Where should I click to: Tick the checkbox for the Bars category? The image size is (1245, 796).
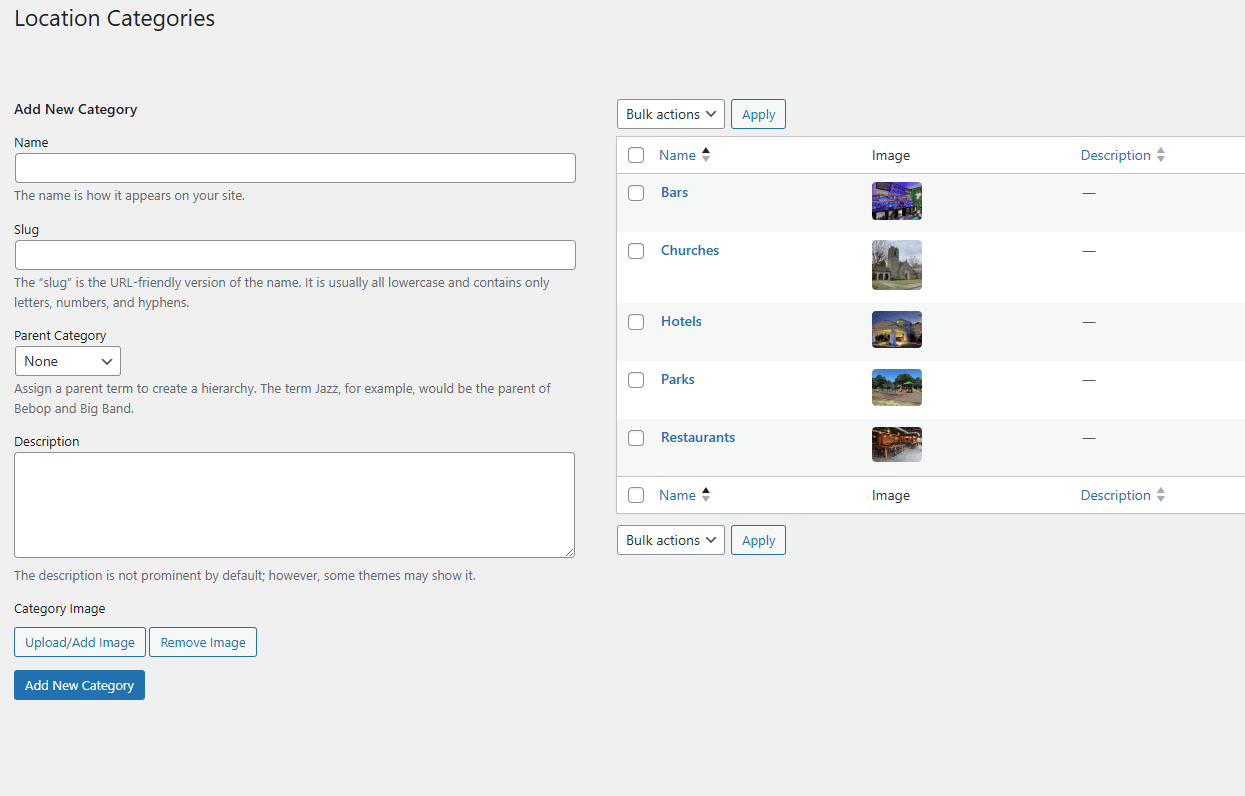[x=636, y=193]
